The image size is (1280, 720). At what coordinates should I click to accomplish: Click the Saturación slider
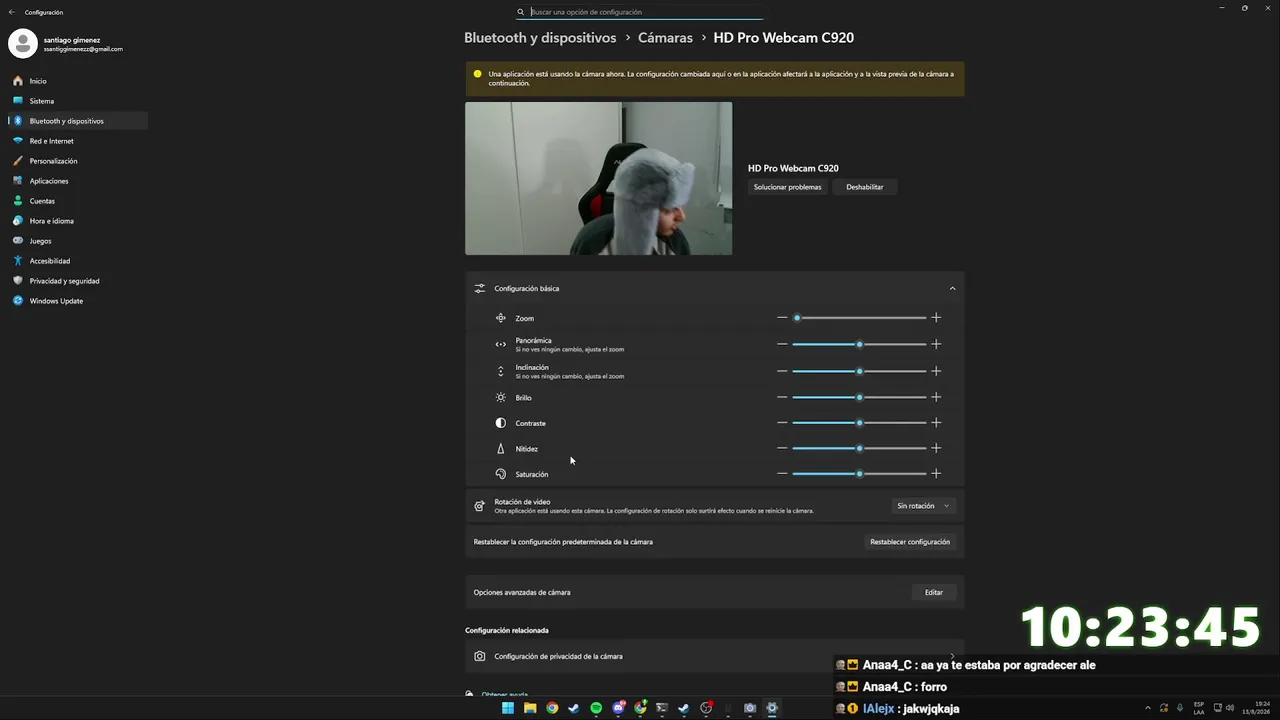pyautogui.click(x=859, y=474)
